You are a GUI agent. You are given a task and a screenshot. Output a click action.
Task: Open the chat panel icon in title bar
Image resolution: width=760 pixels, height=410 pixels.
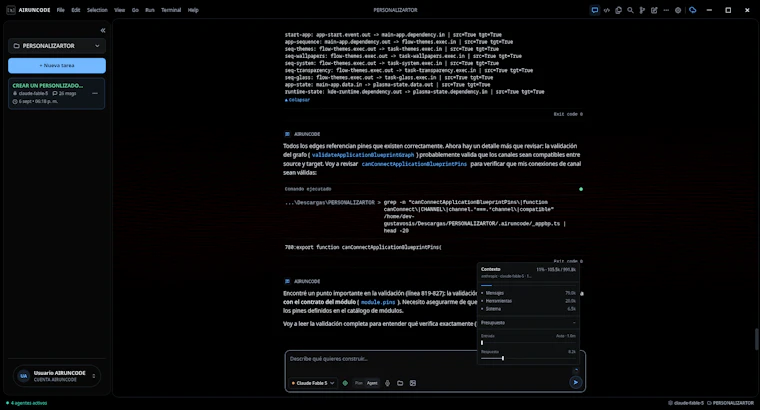[594, 10]
